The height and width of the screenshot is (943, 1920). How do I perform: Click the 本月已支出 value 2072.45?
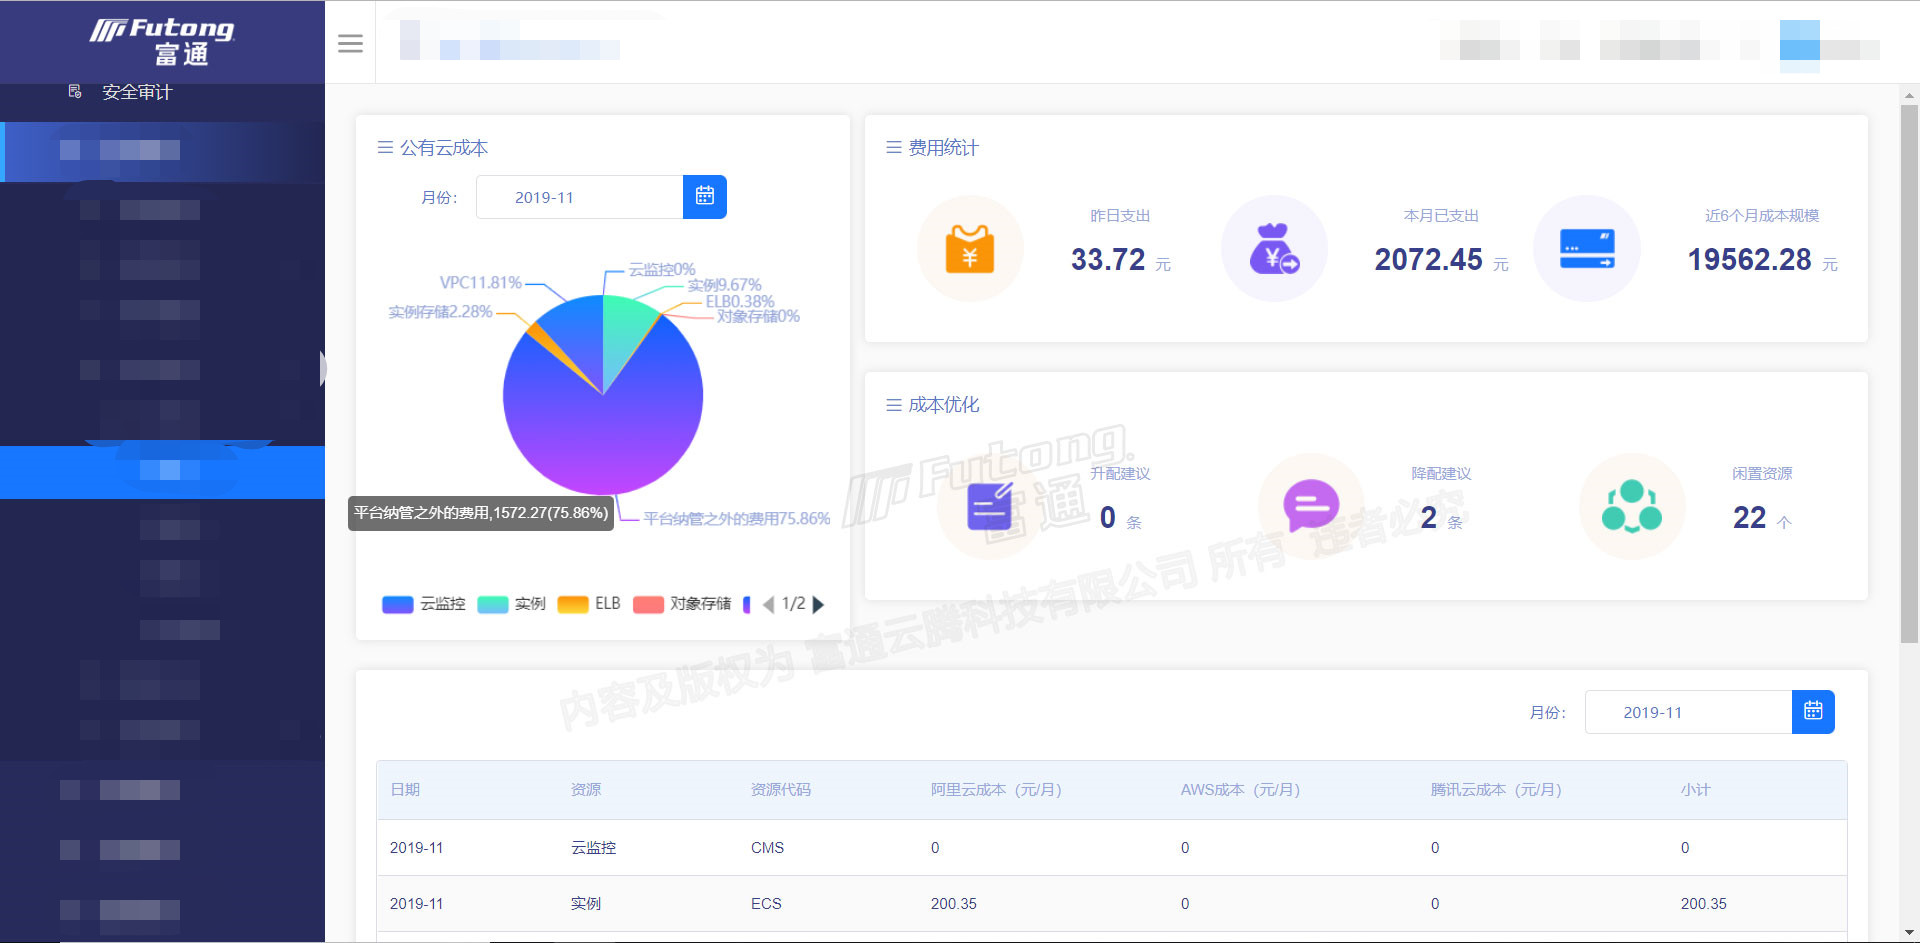[1428, 260]
